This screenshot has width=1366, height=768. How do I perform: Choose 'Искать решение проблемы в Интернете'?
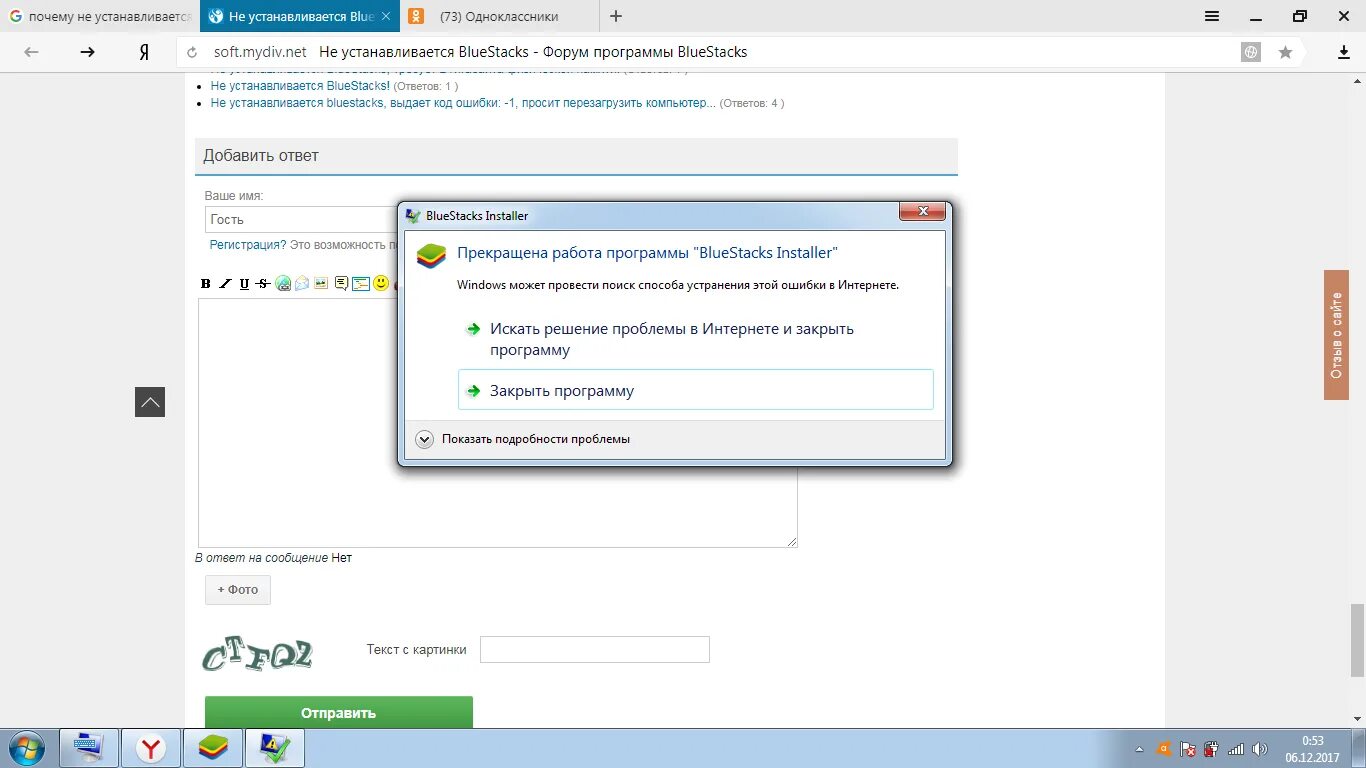696,339
